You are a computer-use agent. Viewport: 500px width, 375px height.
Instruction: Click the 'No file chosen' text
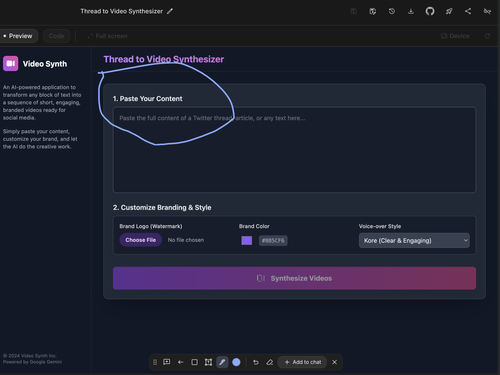[186, 240]
